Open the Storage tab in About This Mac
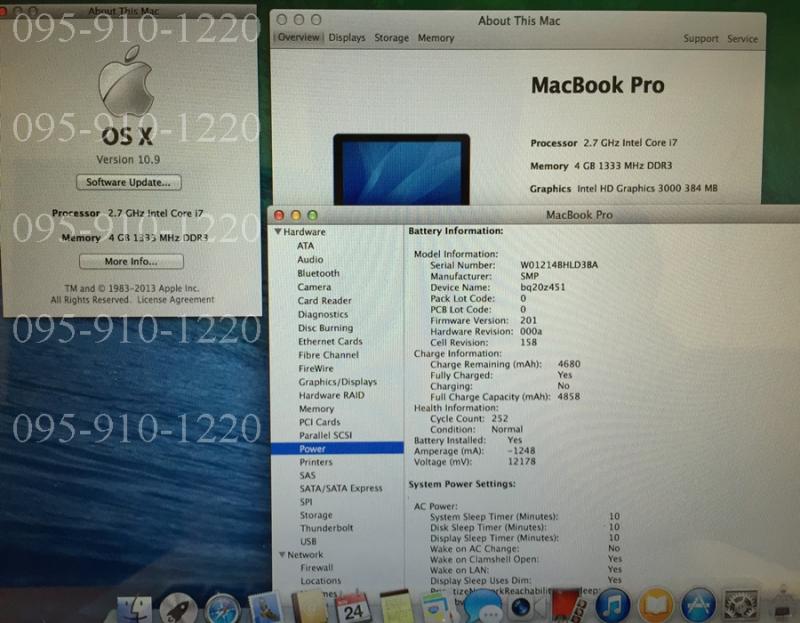The height and width of the screenshot is (623, 800). click(x=391, y=38)
